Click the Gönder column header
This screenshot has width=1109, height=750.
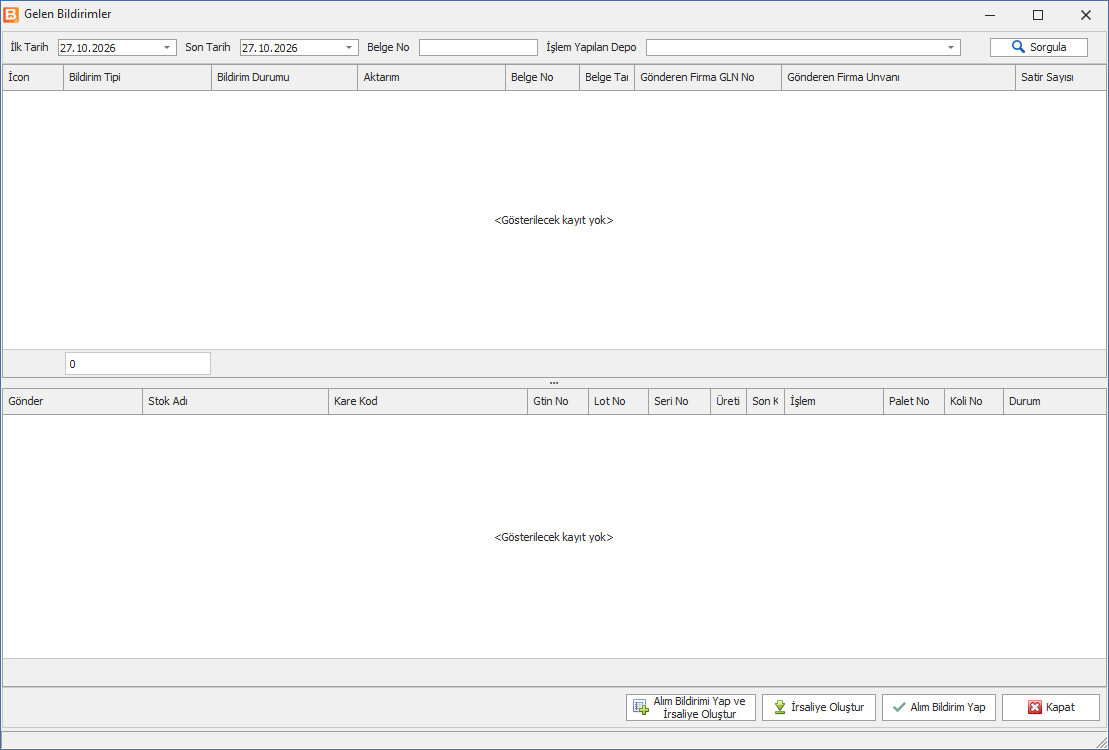pos(73,401)
